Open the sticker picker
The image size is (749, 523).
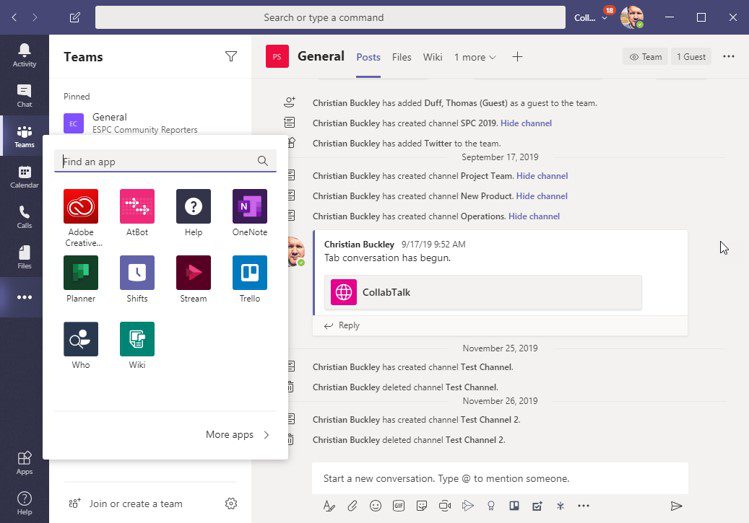click(x=421, y=506)
